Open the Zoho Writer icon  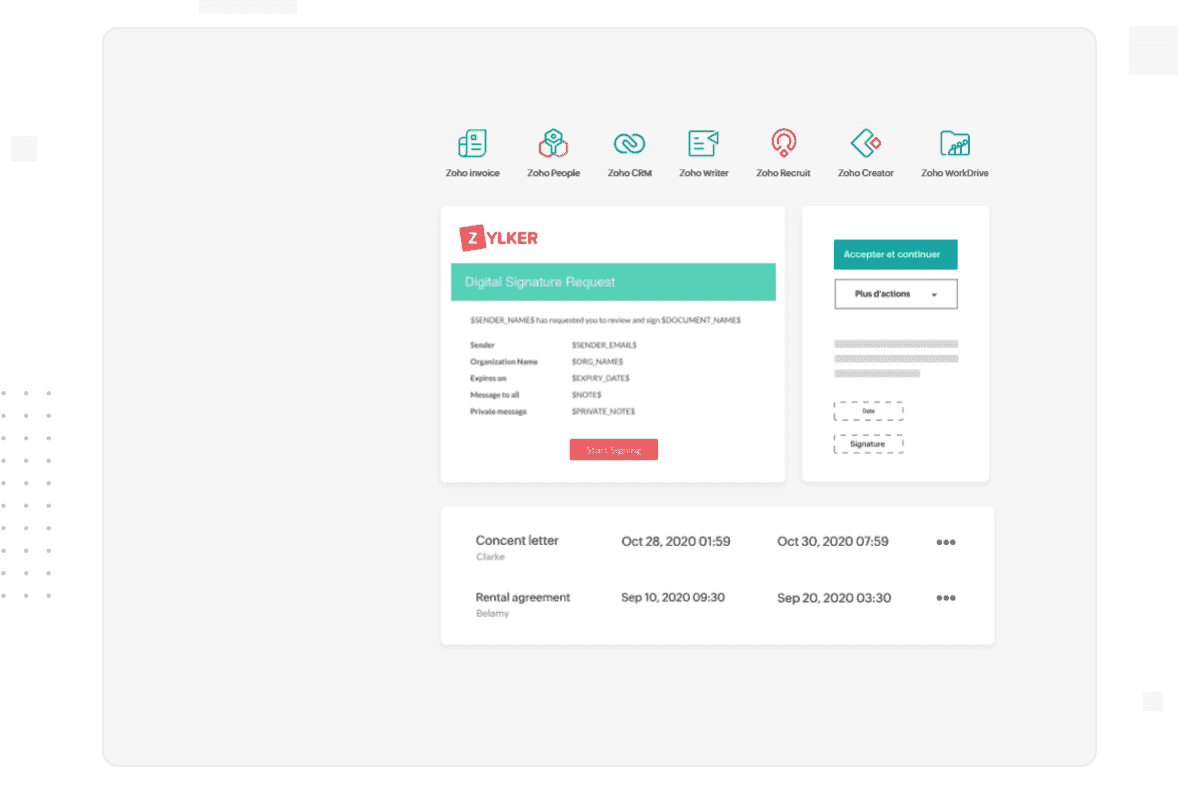click(x=704, y=144)
